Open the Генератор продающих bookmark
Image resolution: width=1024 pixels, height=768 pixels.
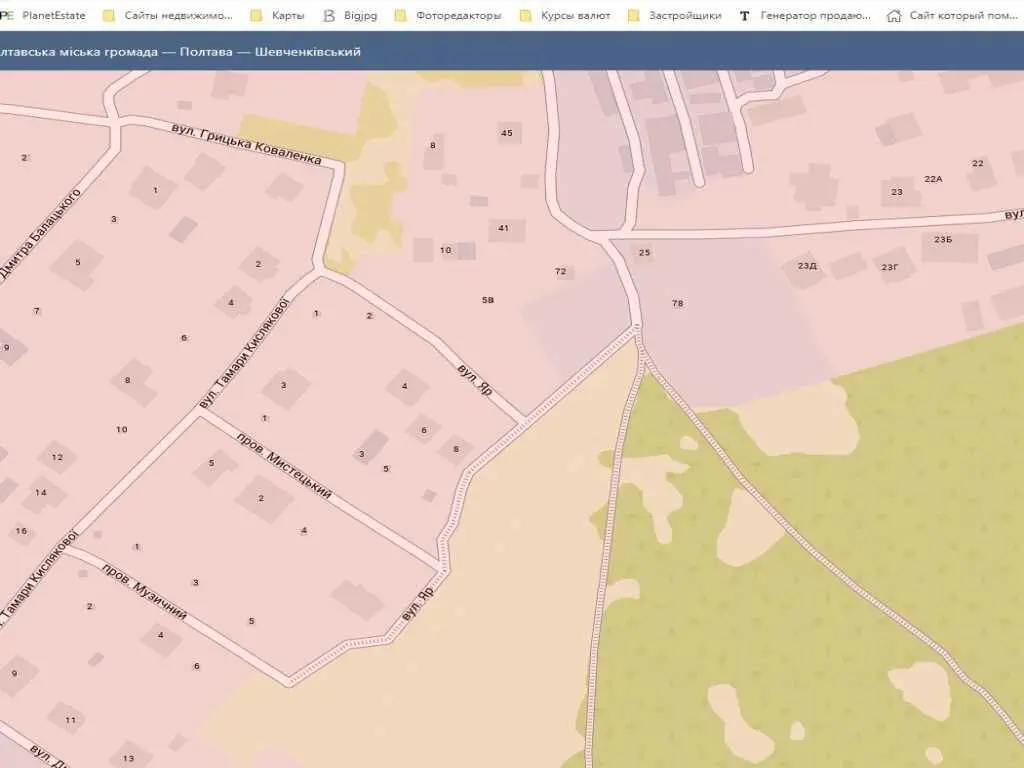[x=814, y=15]
